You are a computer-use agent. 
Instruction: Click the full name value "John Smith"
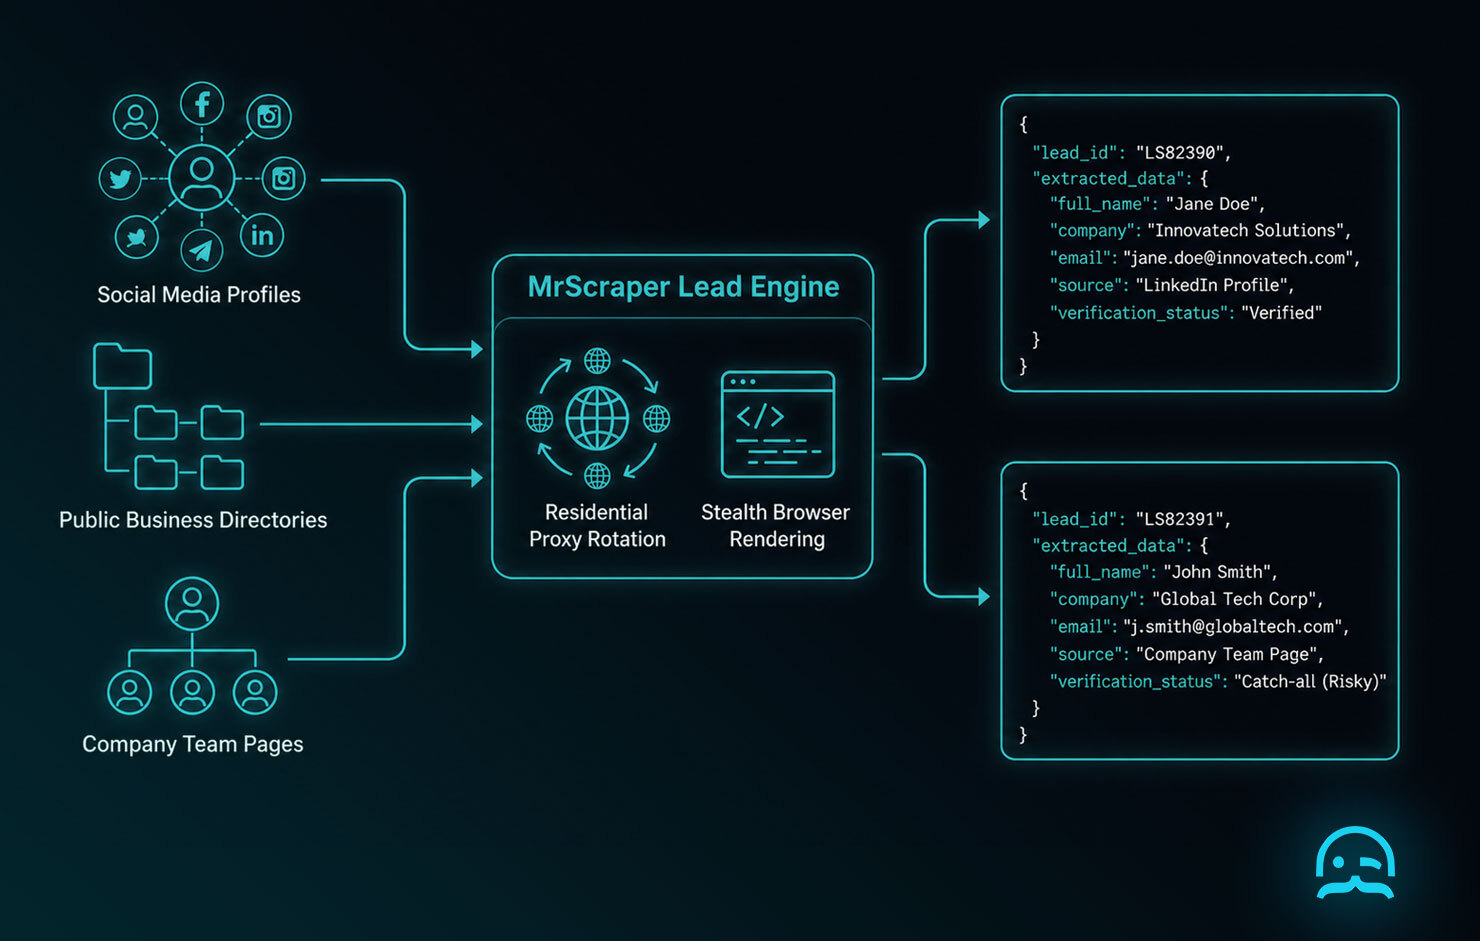[x=1217, y=572]
